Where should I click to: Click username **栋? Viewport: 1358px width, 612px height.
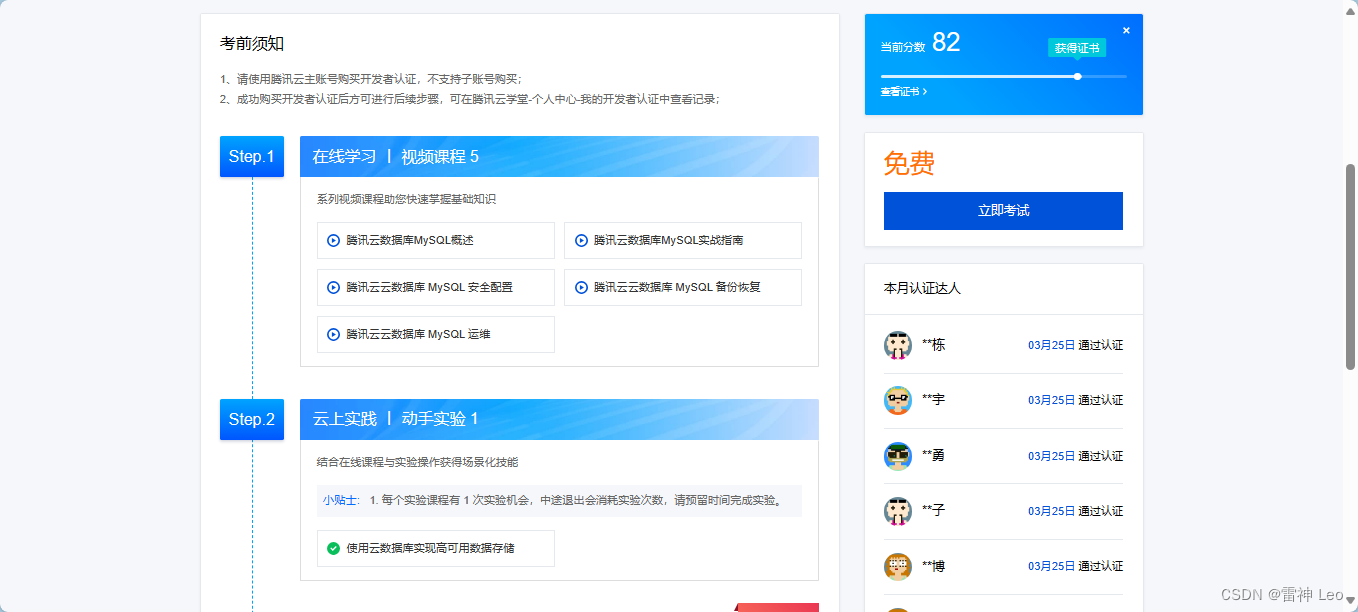point(933,345)
